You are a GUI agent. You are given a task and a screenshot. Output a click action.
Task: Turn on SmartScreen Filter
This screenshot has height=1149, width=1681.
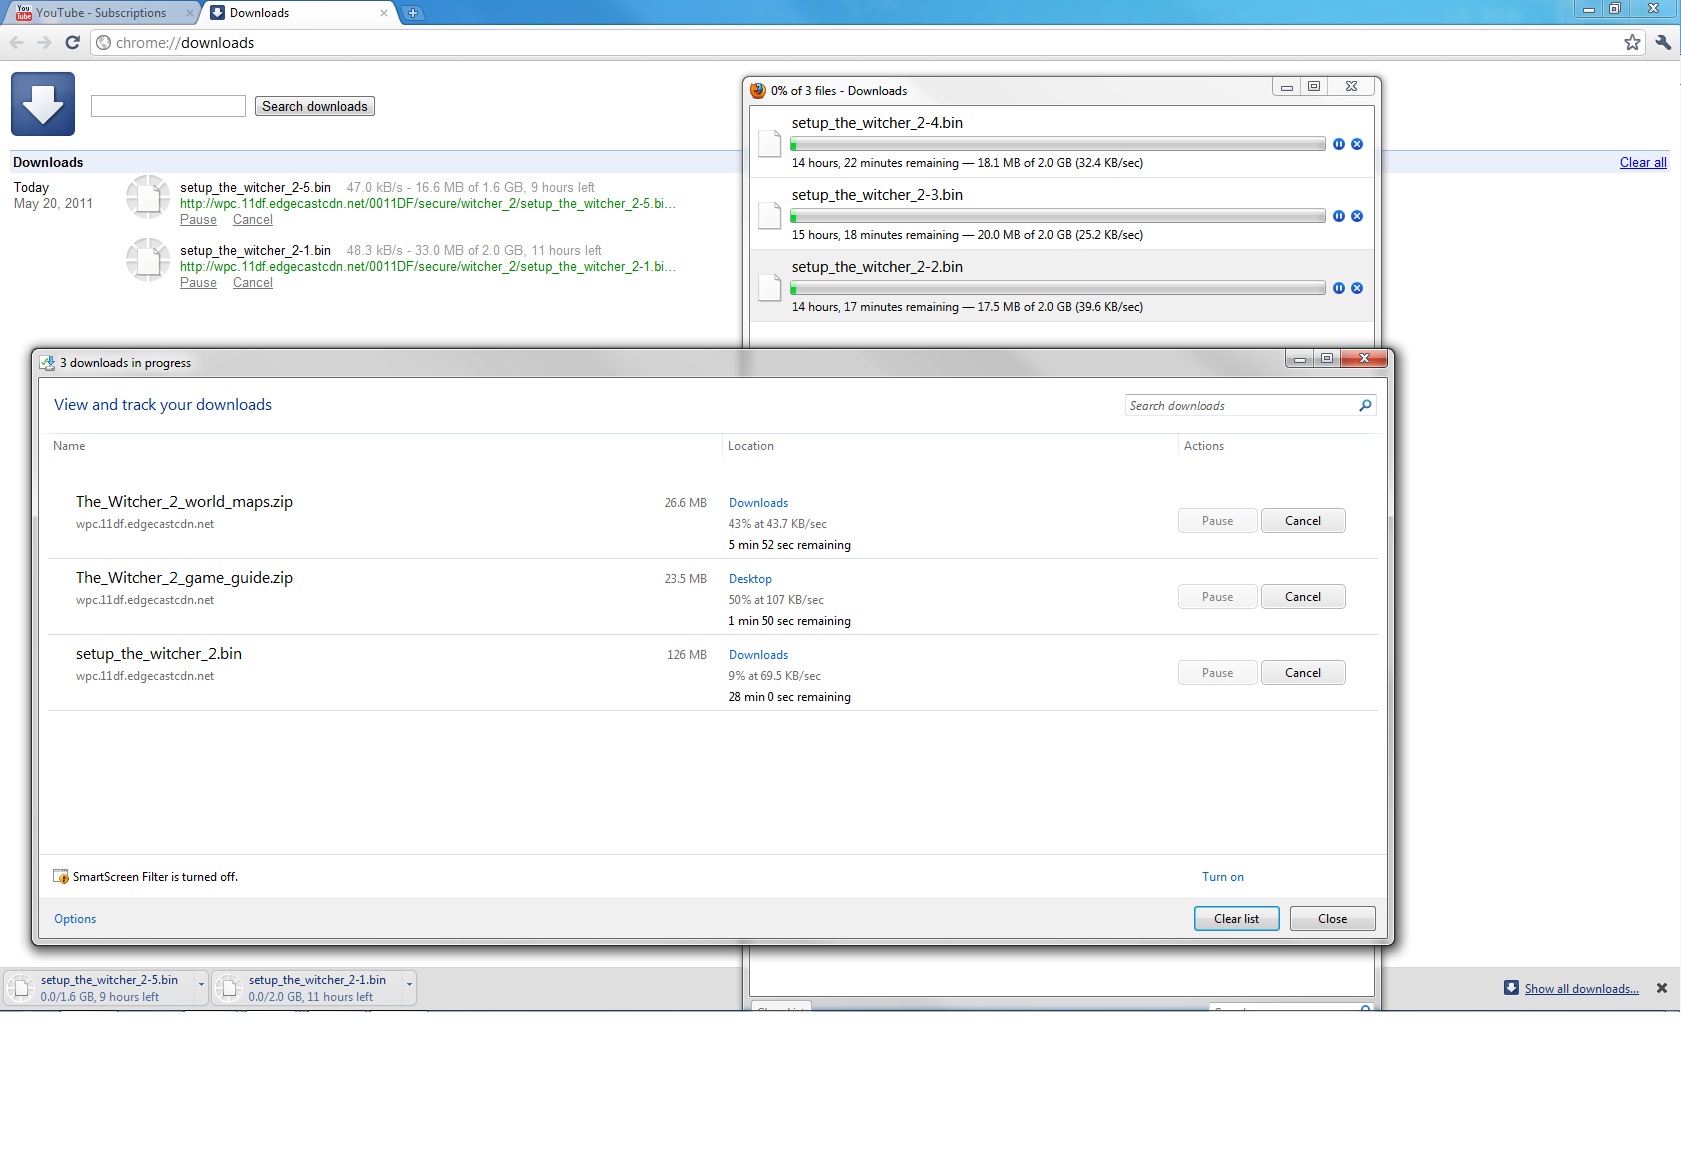[1222, 877]
